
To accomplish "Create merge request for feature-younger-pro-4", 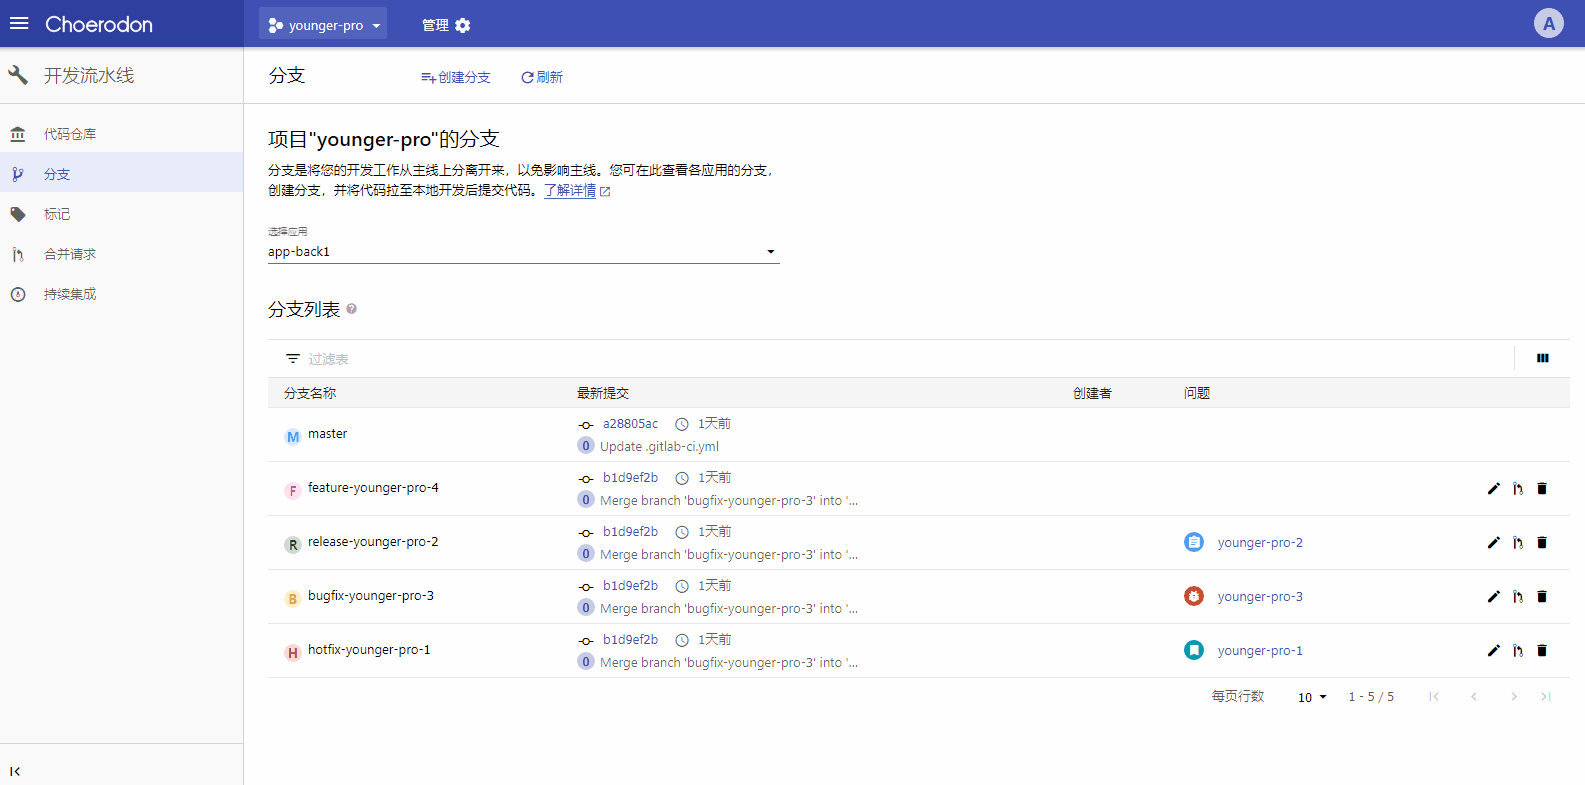I will tap(1518, 489).
